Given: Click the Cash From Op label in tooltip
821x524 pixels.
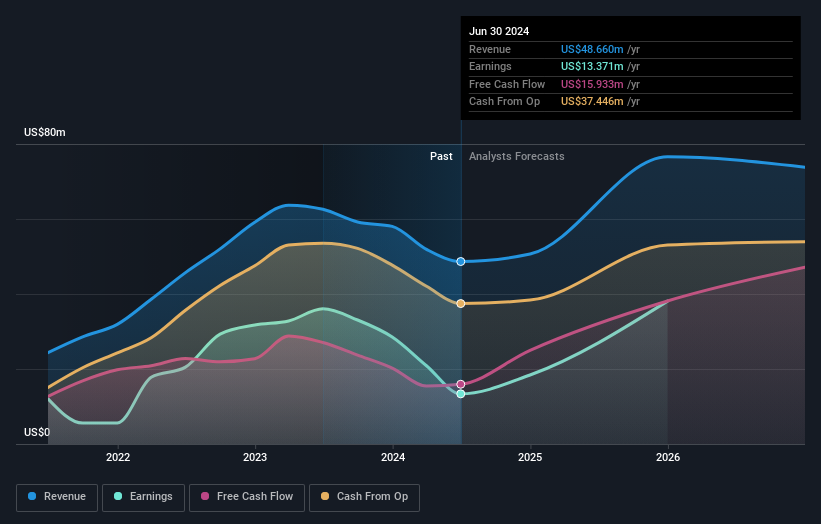Looking at the screenshot, I should (504, 102).
